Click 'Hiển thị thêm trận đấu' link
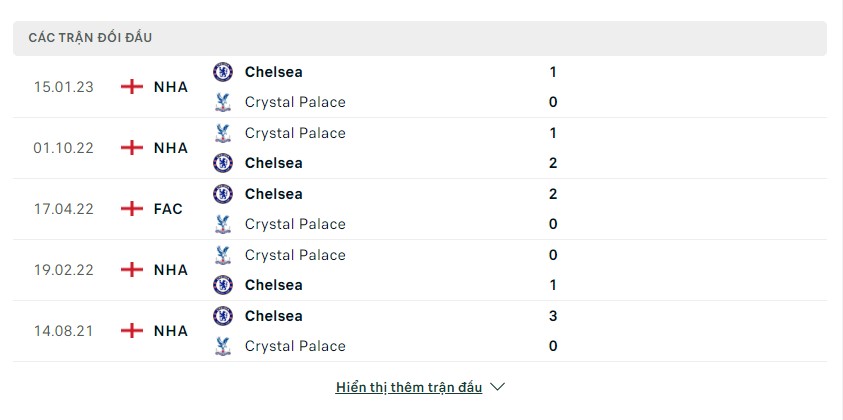This screenshot has height=420, width=843. [x=409, y=387]
